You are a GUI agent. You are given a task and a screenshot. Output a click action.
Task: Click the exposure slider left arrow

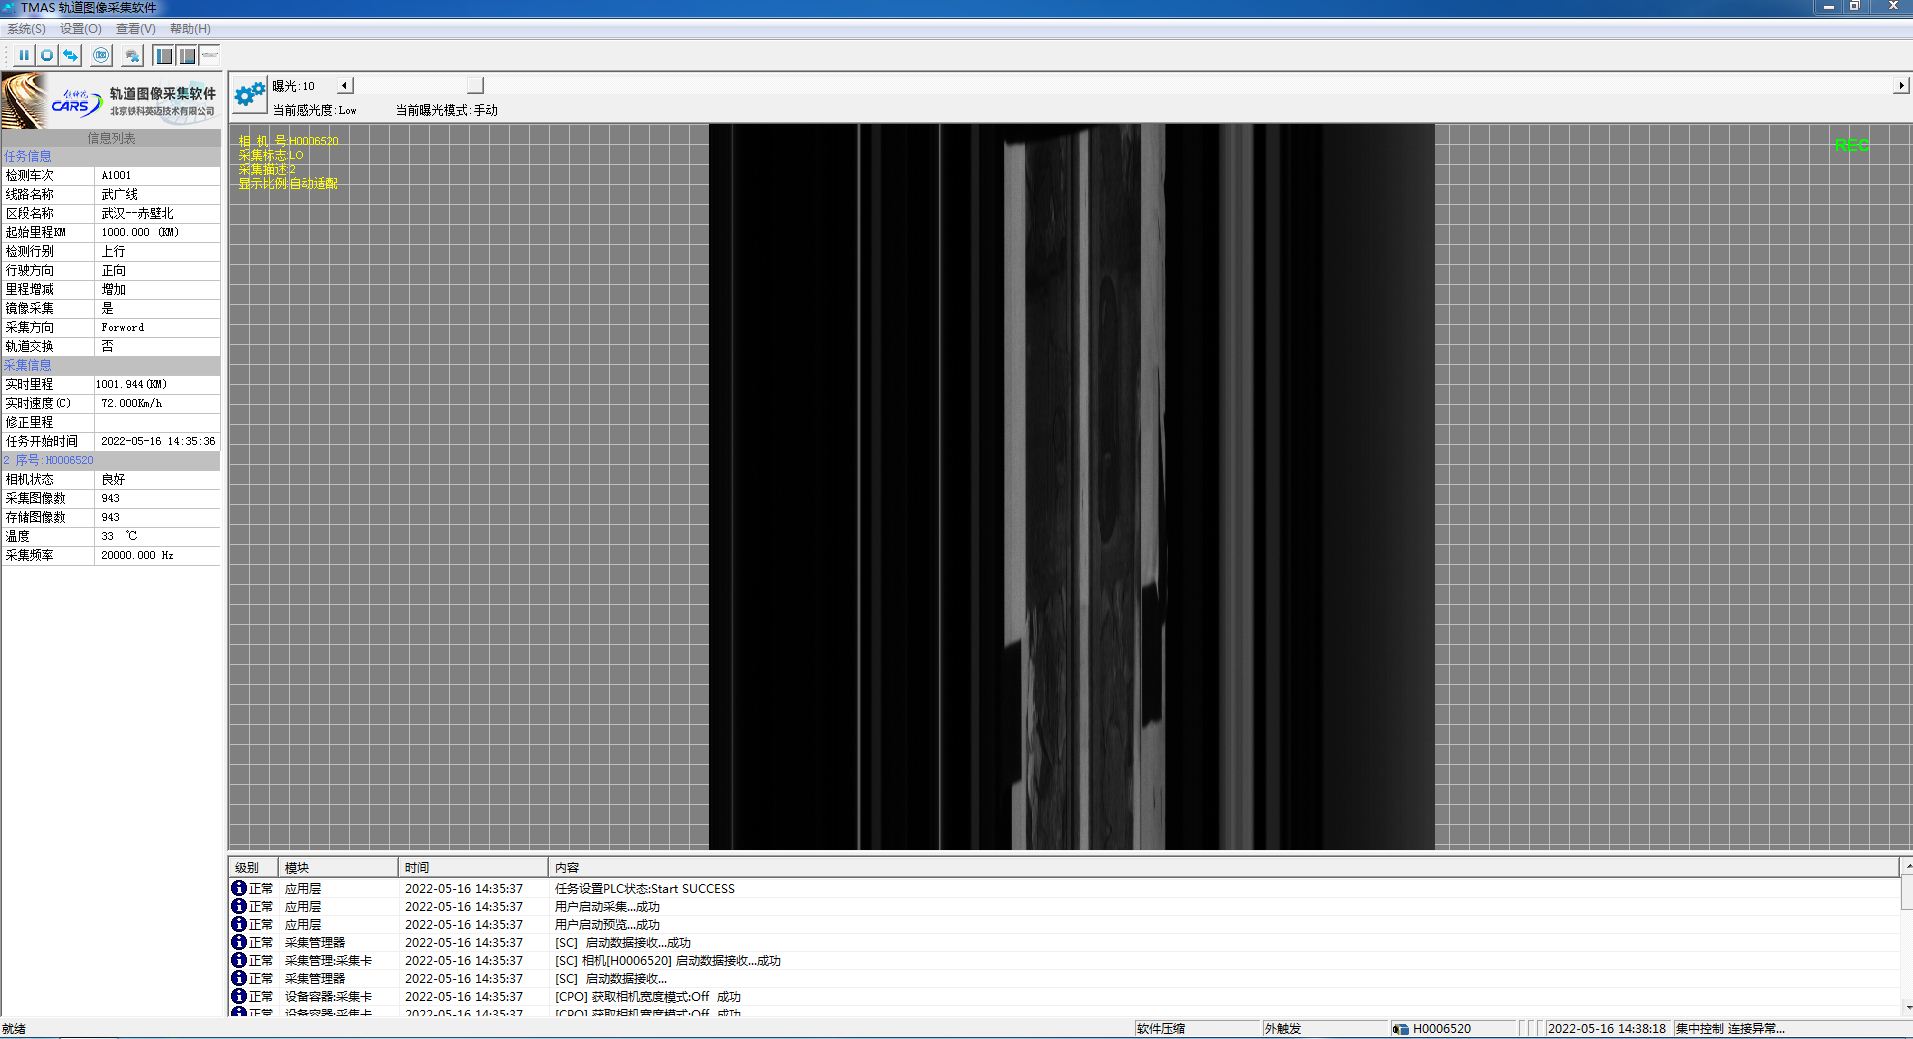click(345, 86)
